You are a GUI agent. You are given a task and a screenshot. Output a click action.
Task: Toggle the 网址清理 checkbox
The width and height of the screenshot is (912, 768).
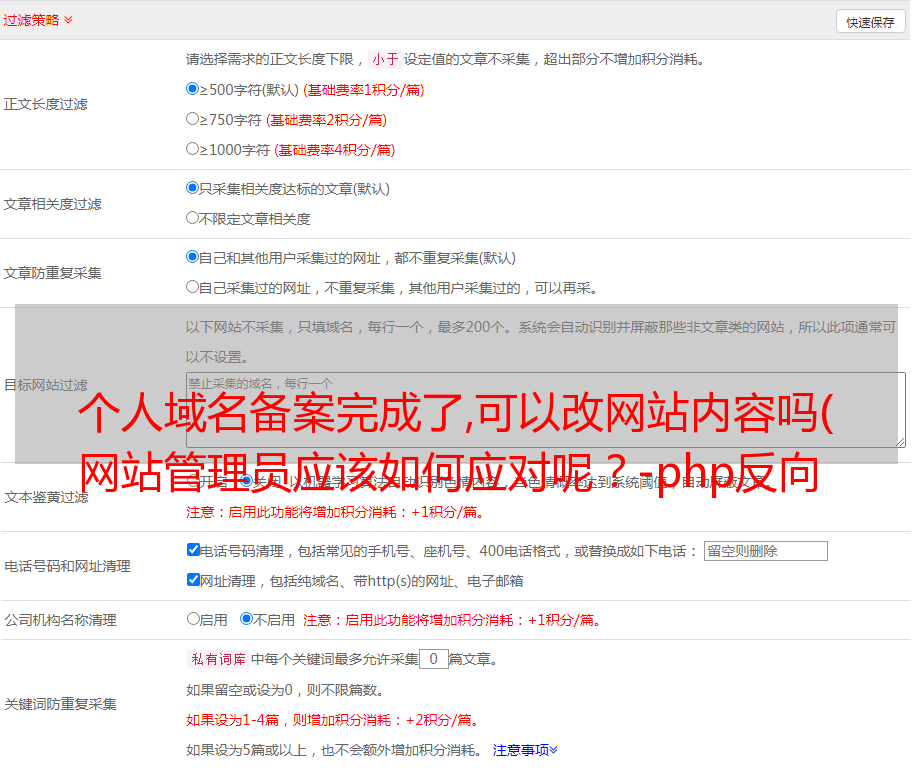point(193,579)
